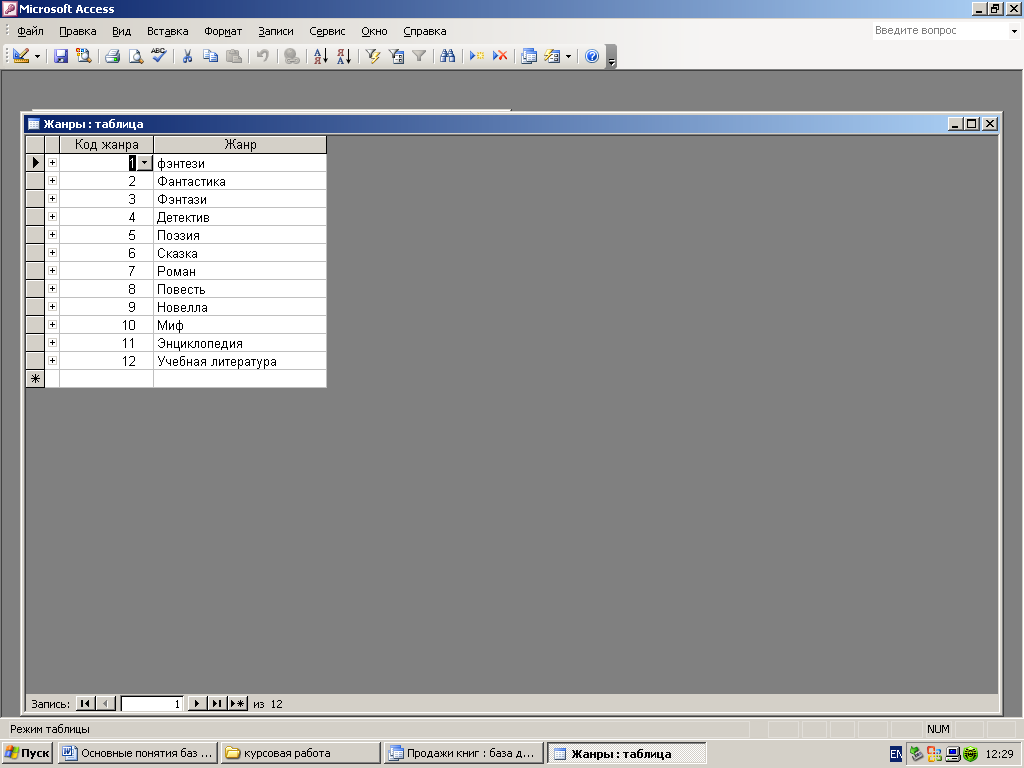Sort ascending А-Я icon

pos(320,56)
